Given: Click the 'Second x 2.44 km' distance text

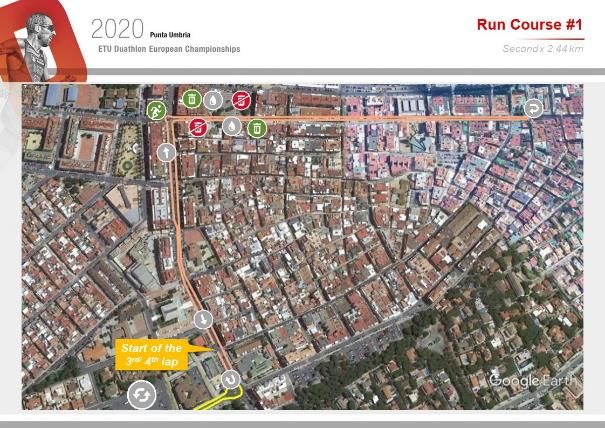Looking at the screenshot, I should pos(543,49).
